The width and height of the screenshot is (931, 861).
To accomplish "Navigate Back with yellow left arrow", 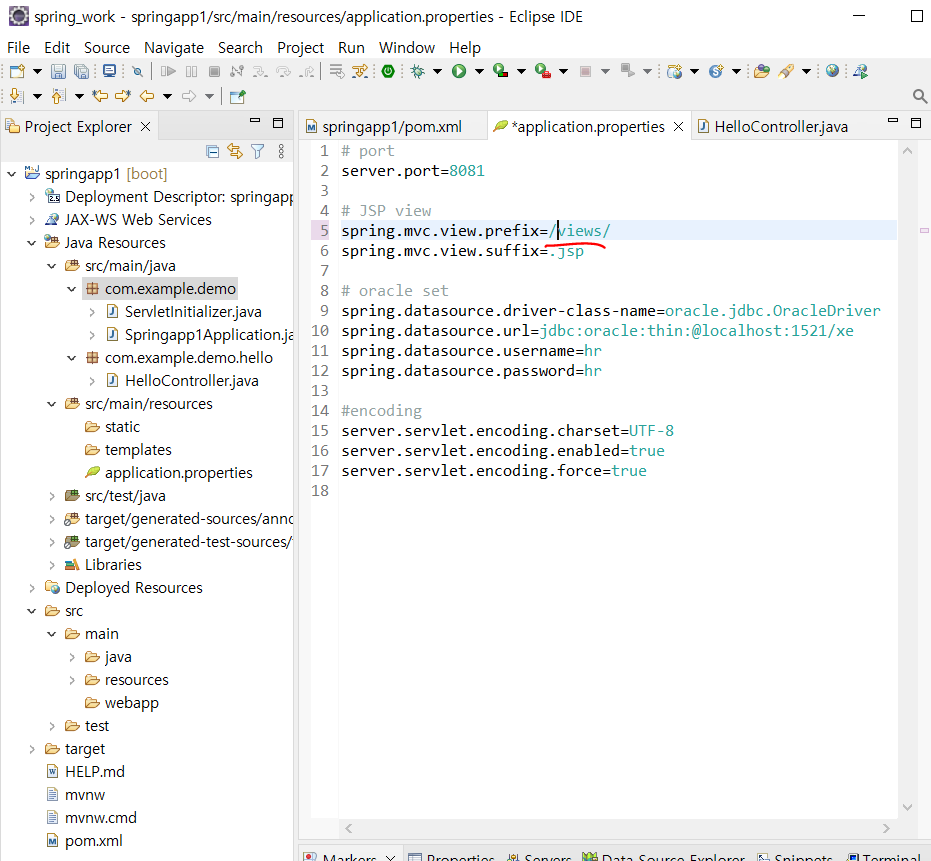I will 147,96.
